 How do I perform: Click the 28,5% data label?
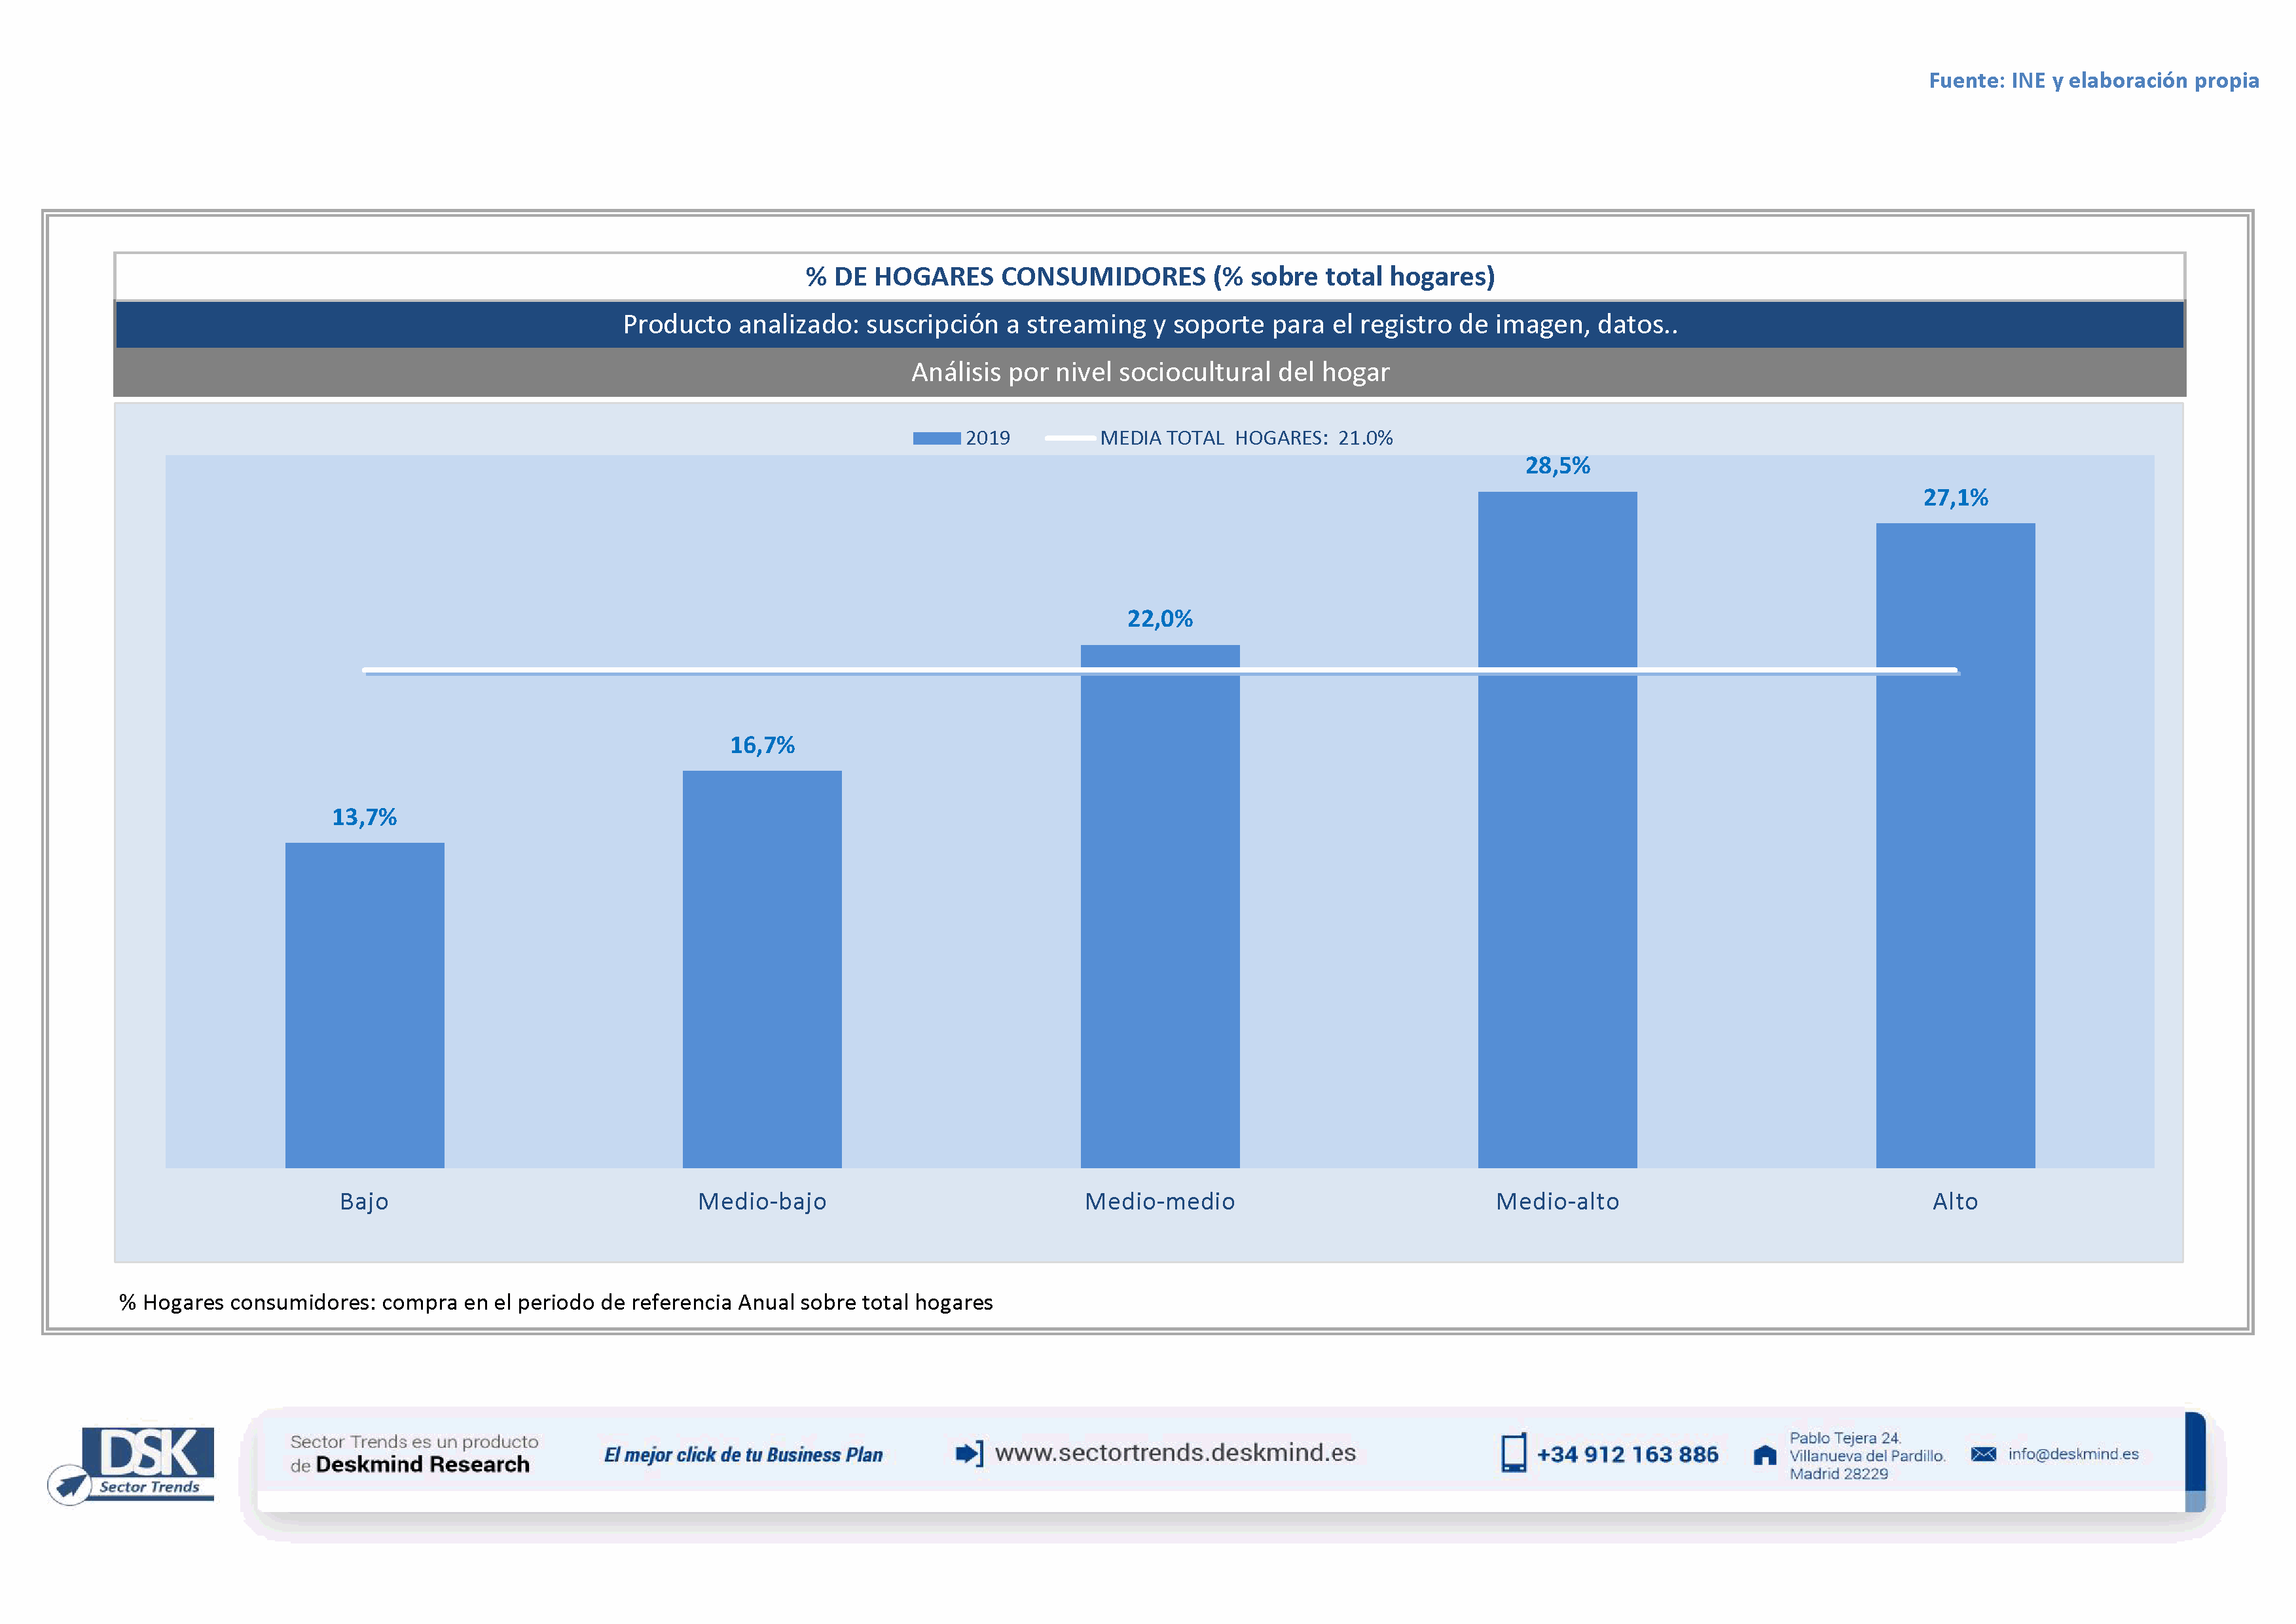pos(1557,466)
